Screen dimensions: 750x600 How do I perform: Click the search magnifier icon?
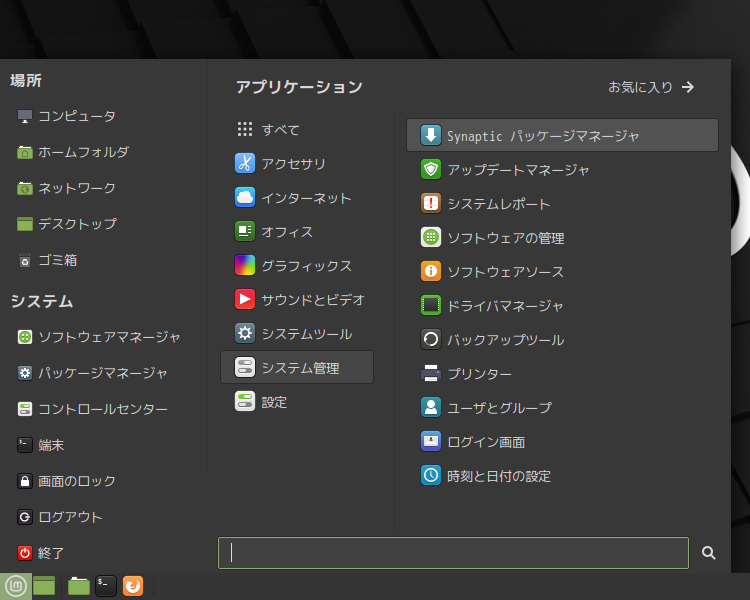[708, 553]
